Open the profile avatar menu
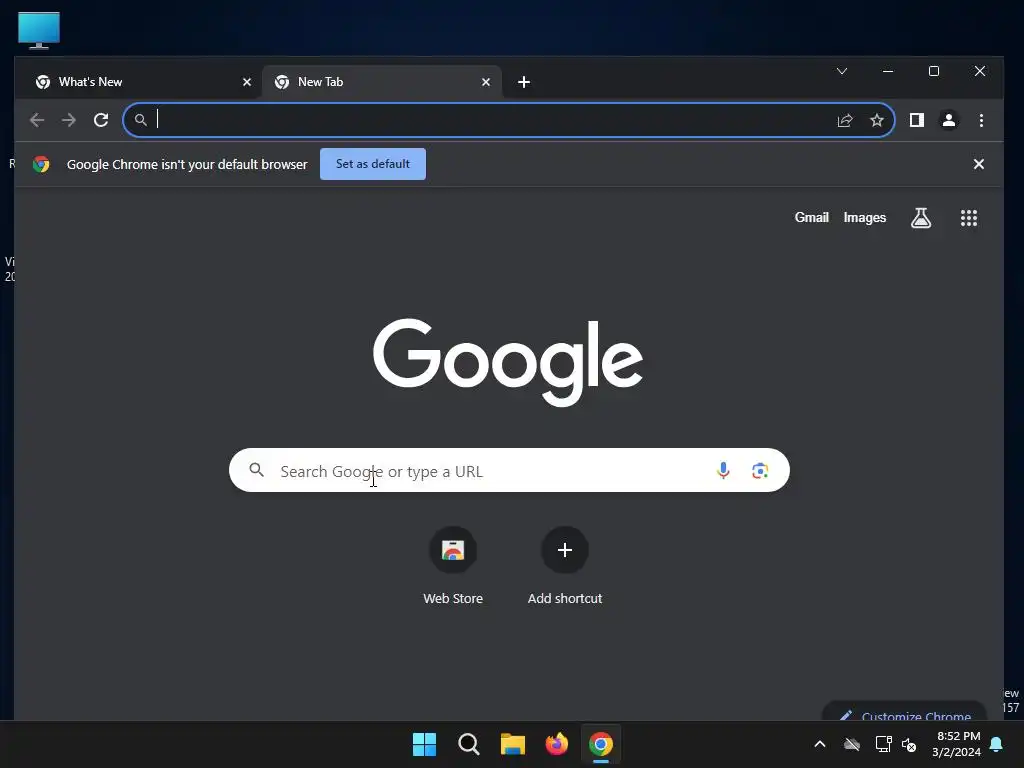Viewport: 1024px width, 768px height. point(949,120)
